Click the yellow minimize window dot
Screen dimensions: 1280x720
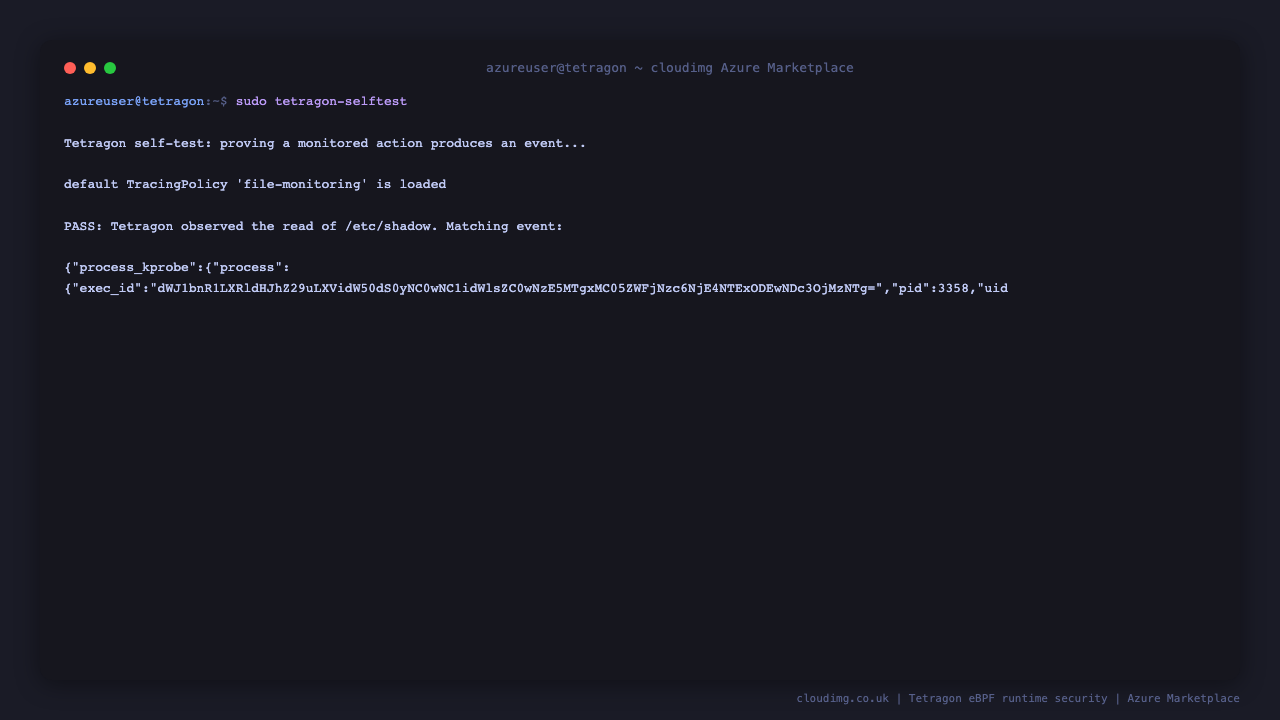[x=90, y=68]
